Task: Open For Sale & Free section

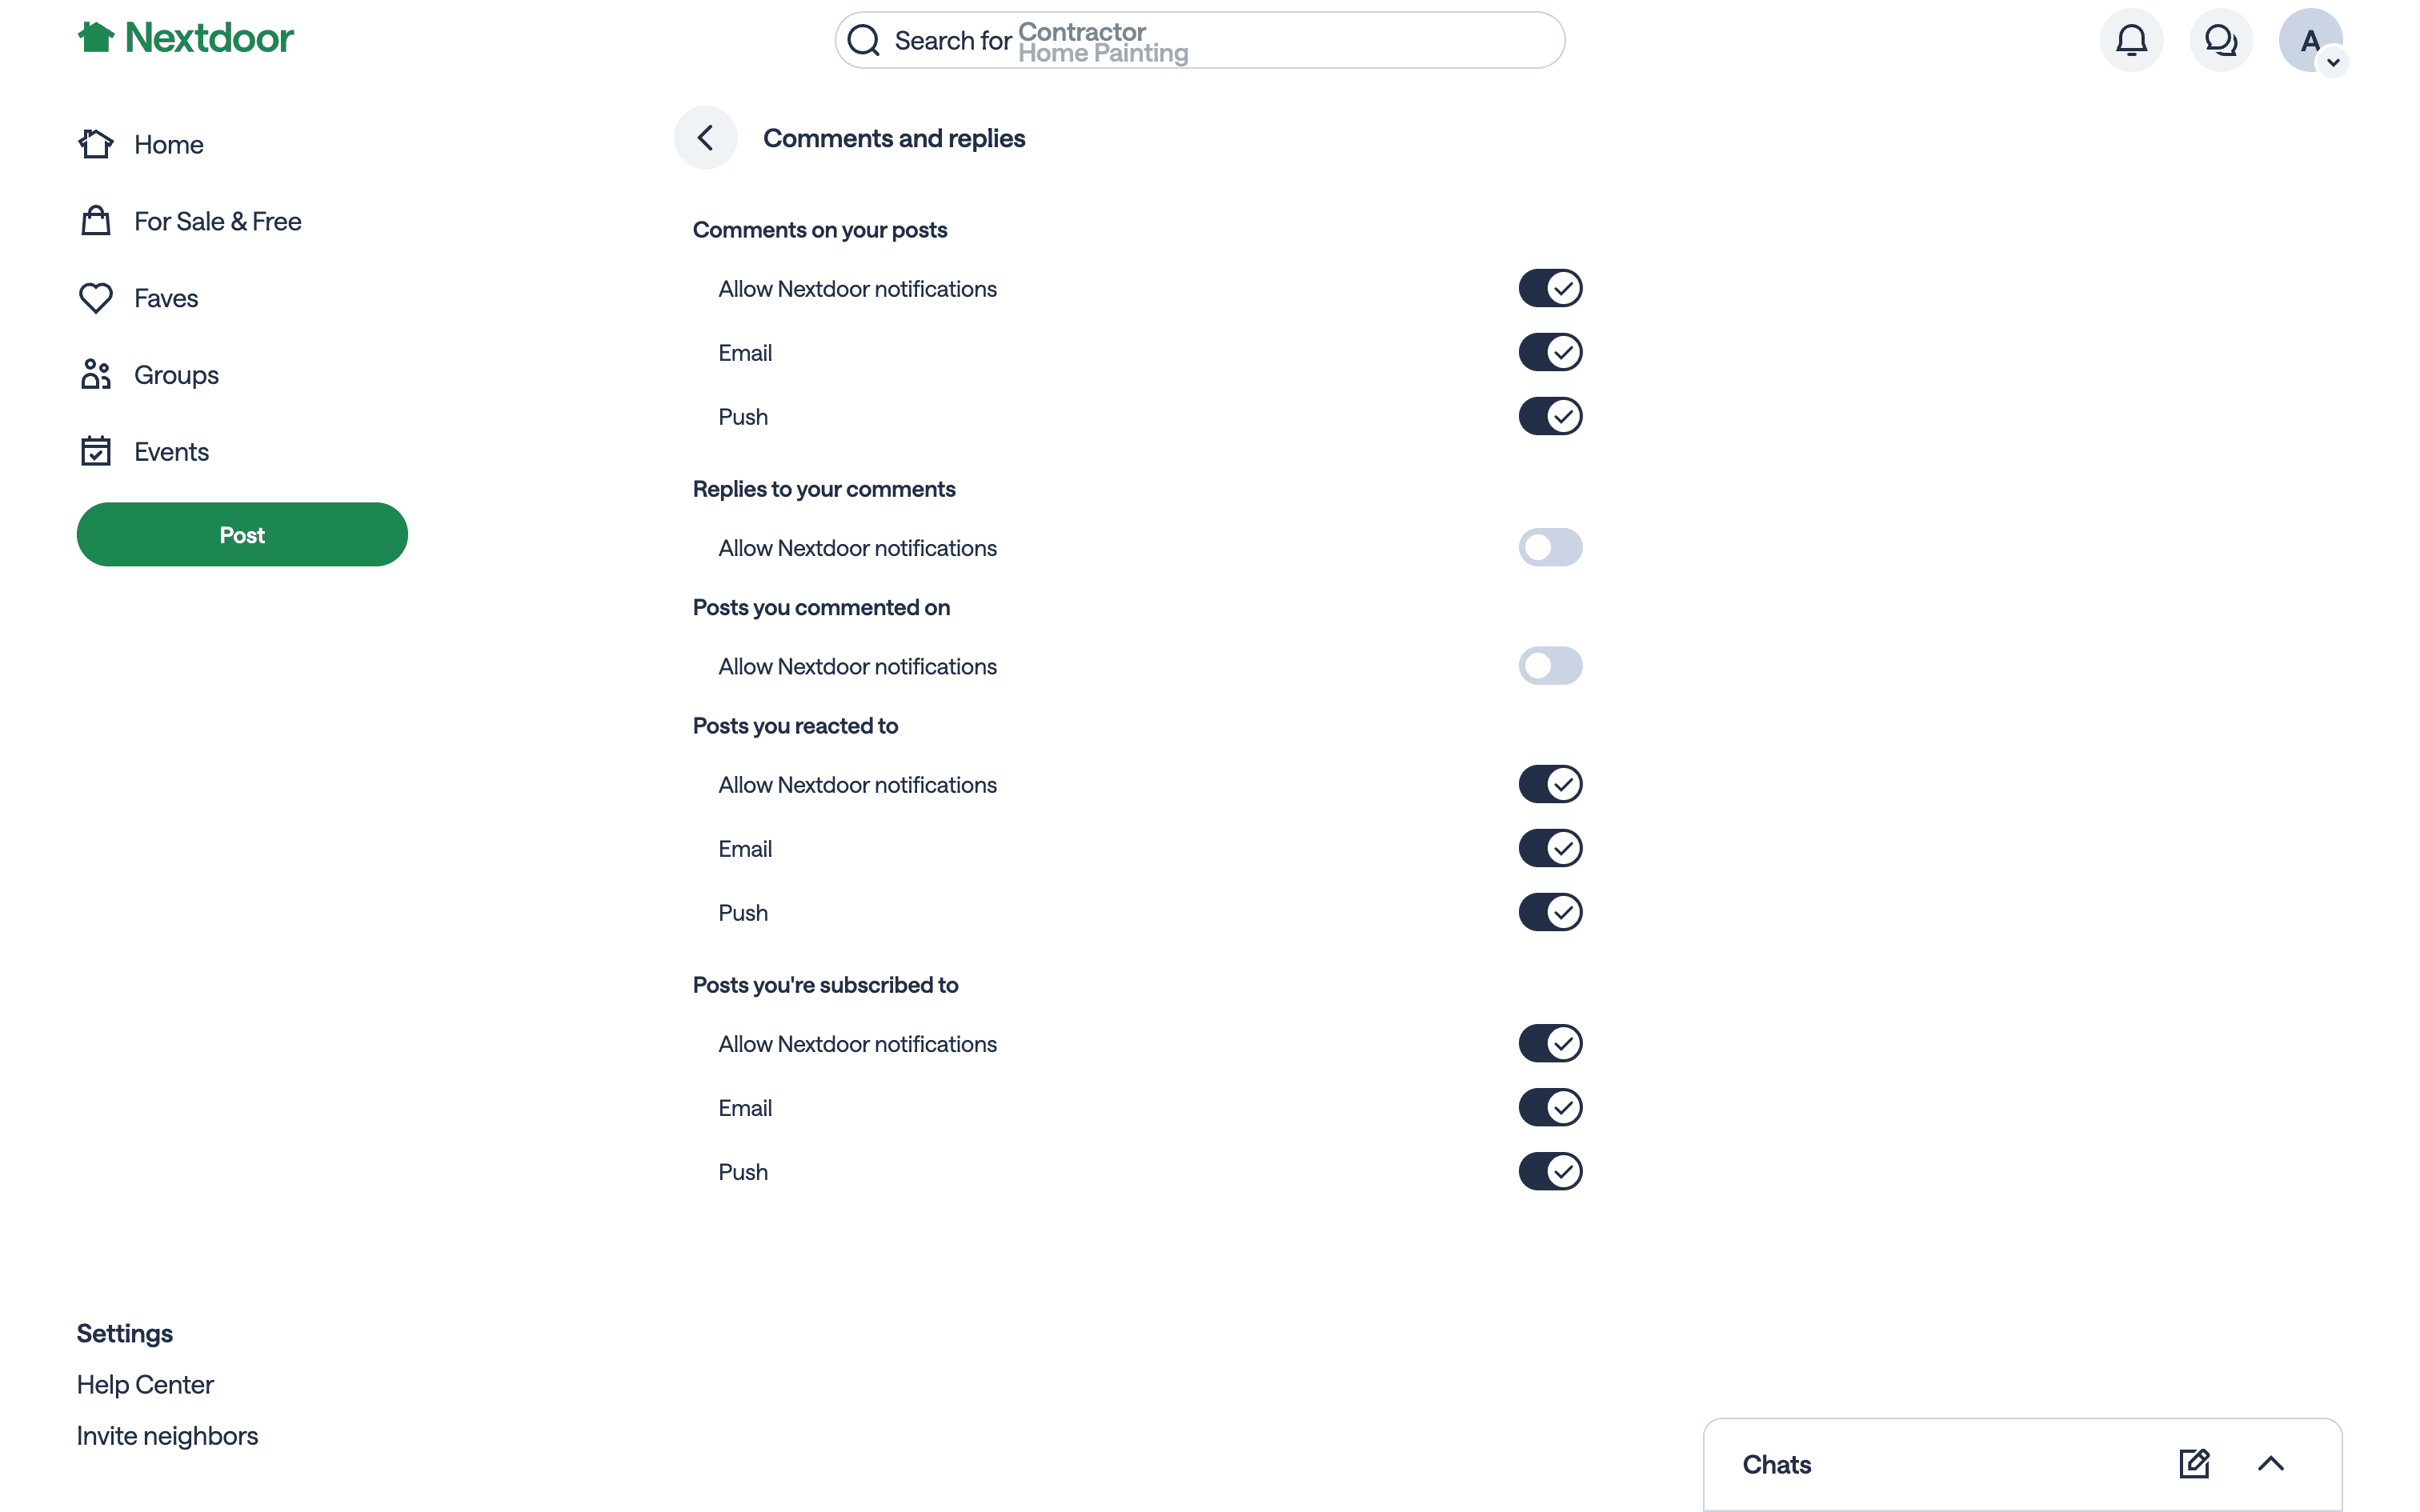Action: pyautogui.click(x=217, y=221)
